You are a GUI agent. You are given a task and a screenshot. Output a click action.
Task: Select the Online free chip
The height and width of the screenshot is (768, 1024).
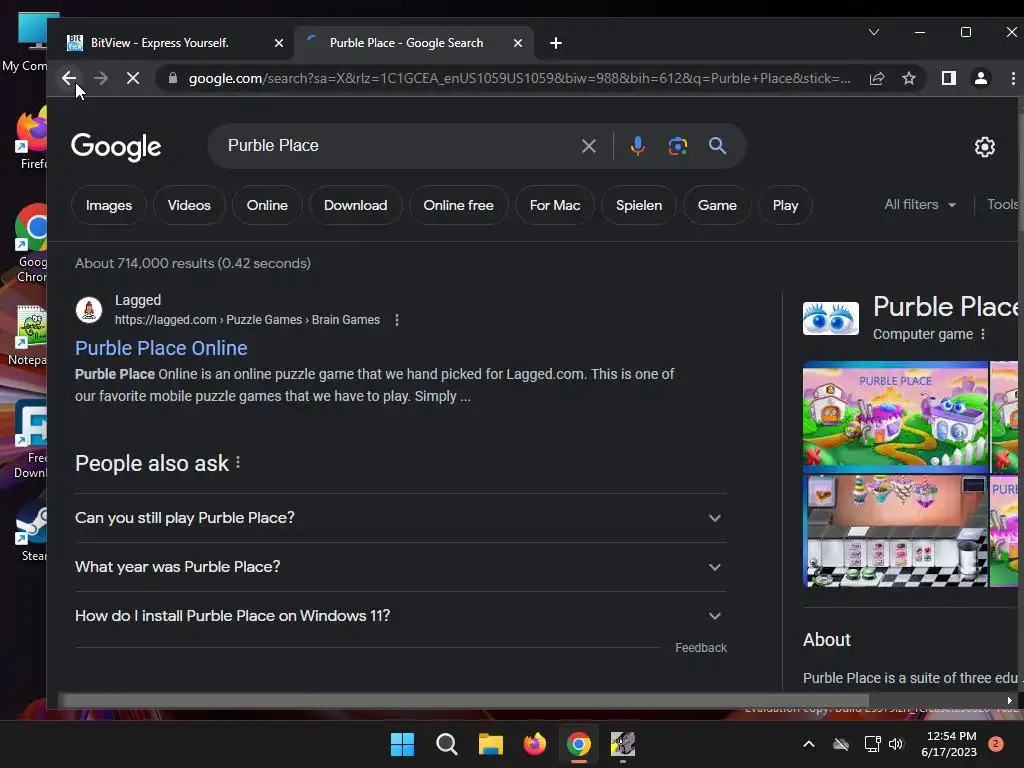(458, 205)
